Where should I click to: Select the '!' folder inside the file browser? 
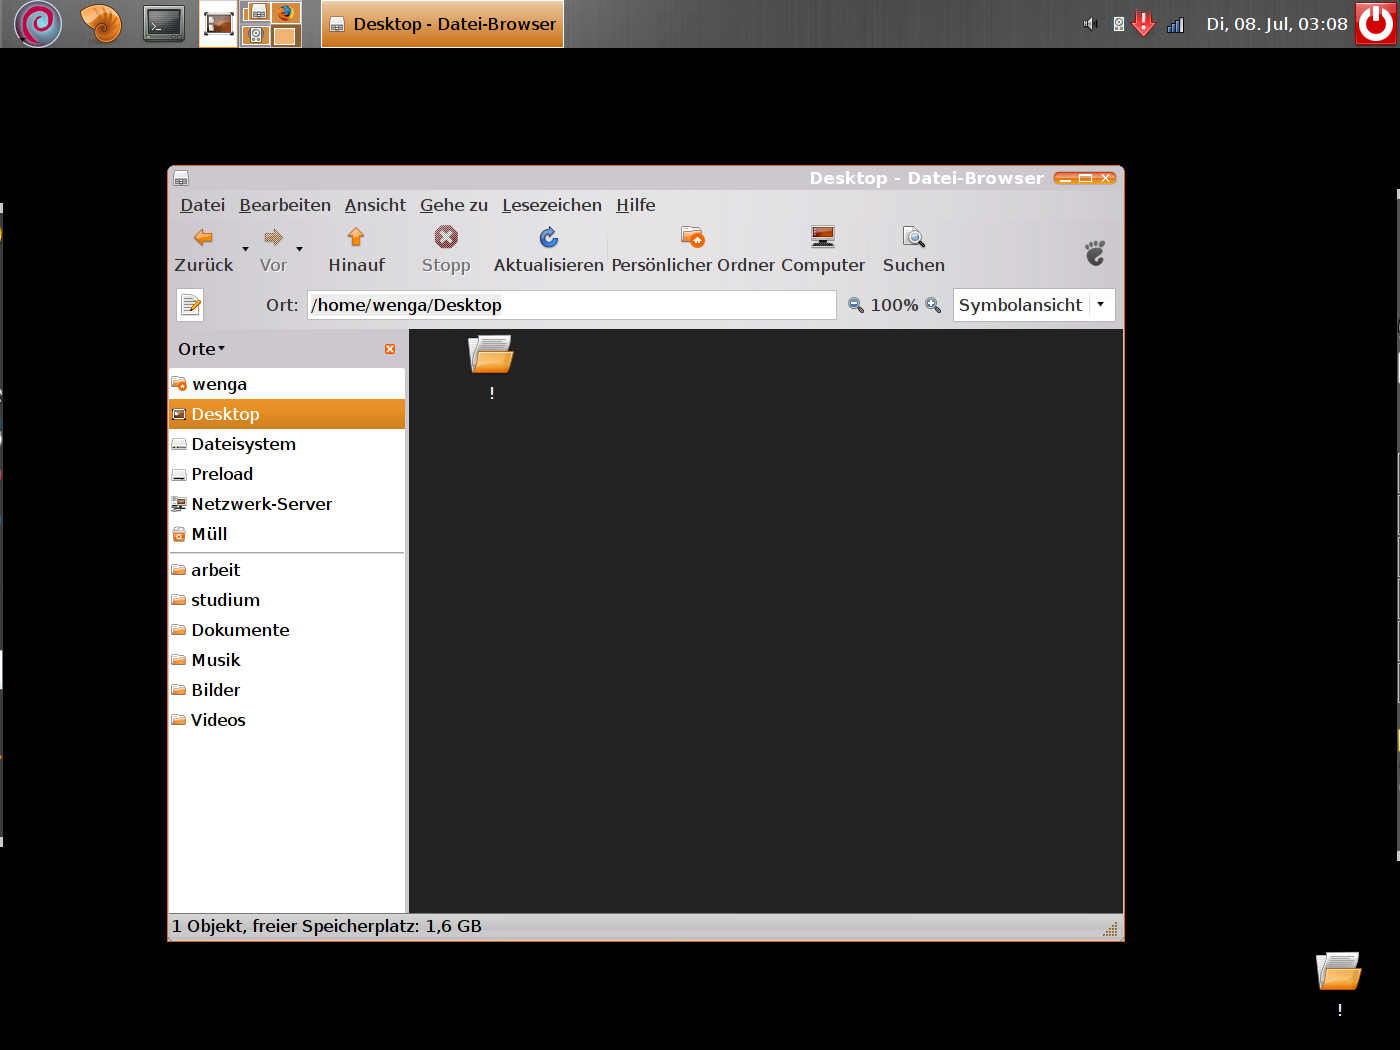click(491, 367)
